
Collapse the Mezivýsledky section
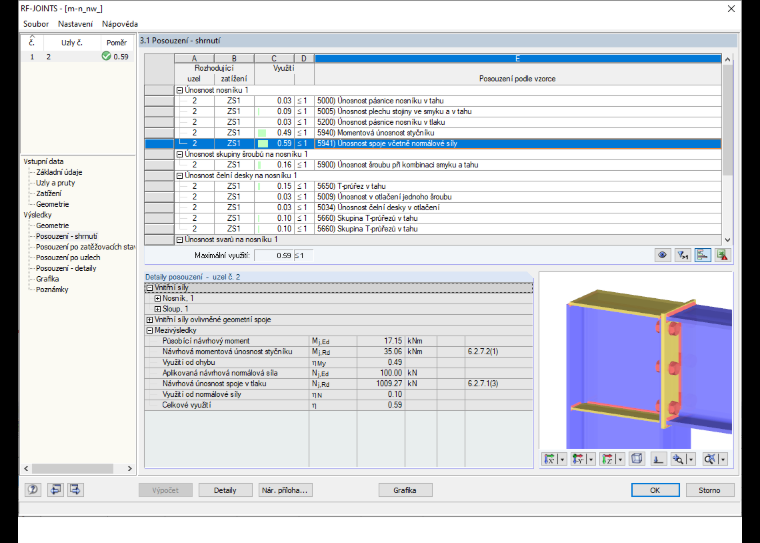point(150,330)
